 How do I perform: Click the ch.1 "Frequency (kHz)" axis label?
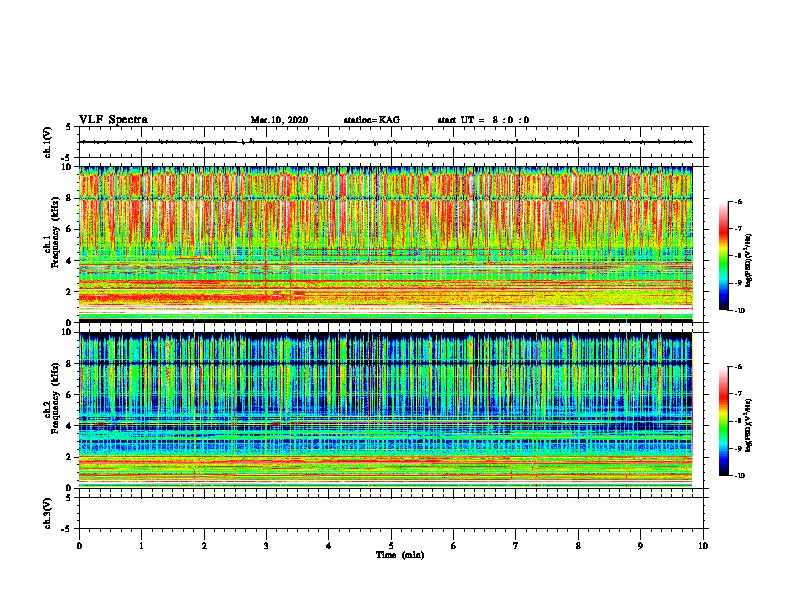tap(55, 232)
